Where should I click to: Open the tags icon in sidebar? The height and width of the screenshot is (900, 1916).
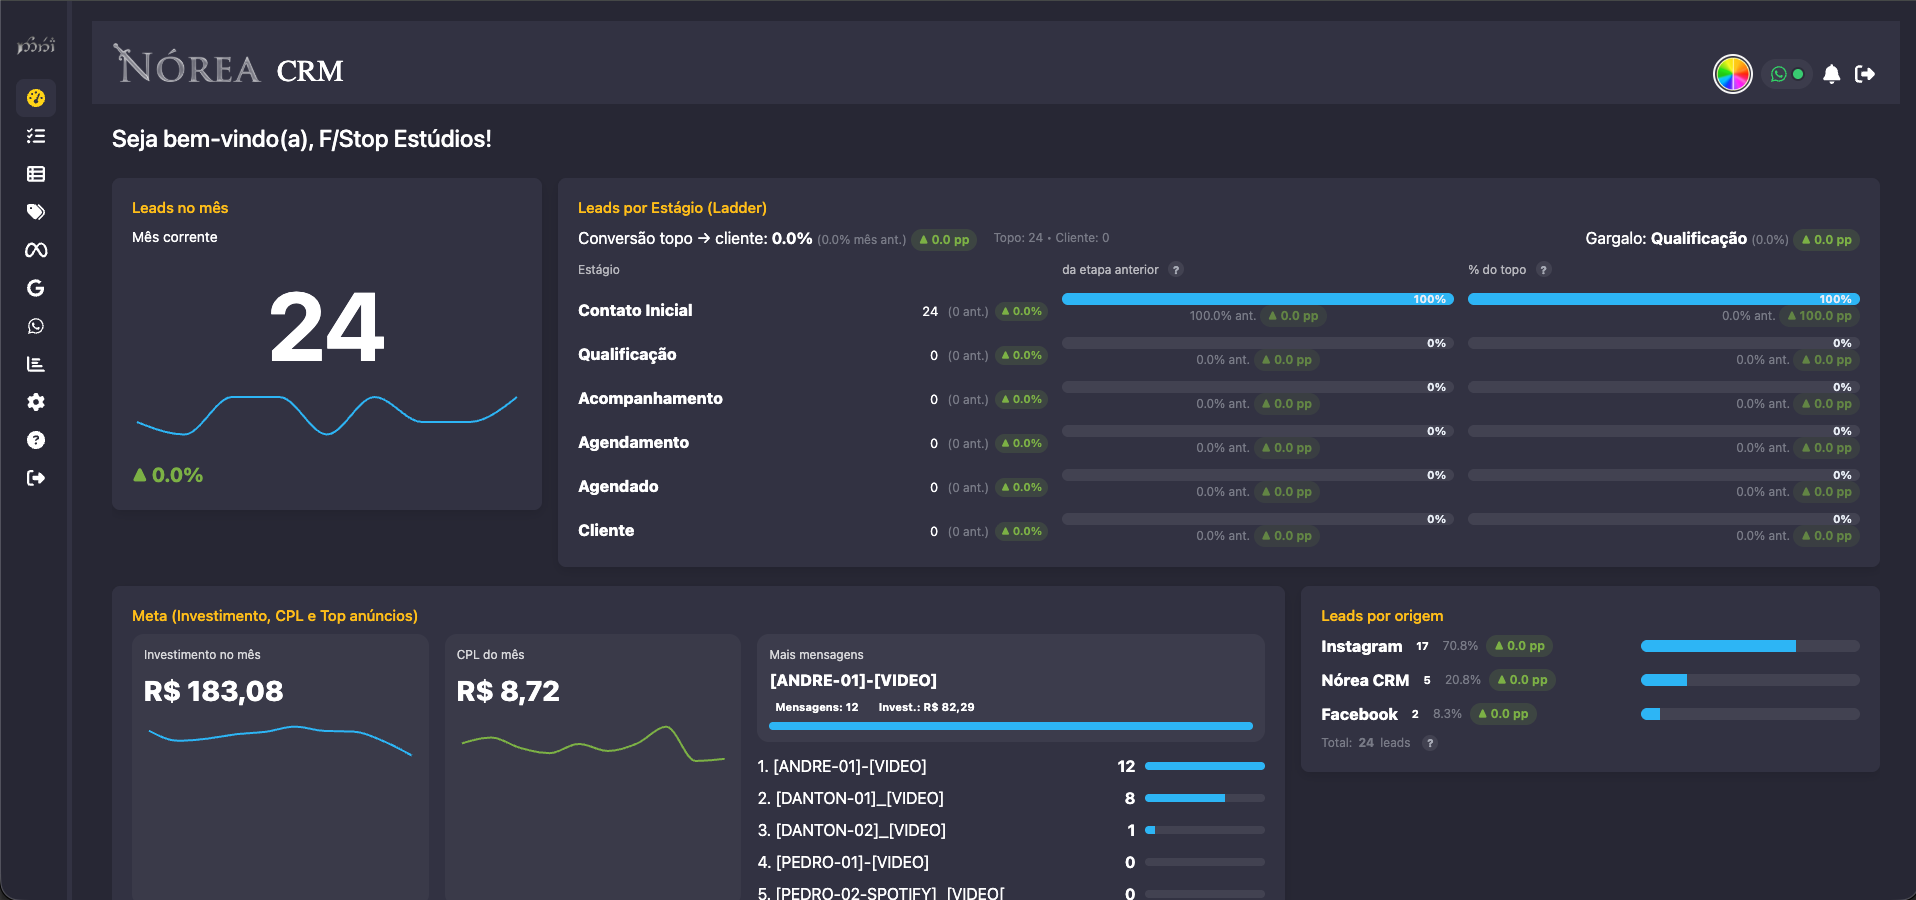[x=36, y=212]
